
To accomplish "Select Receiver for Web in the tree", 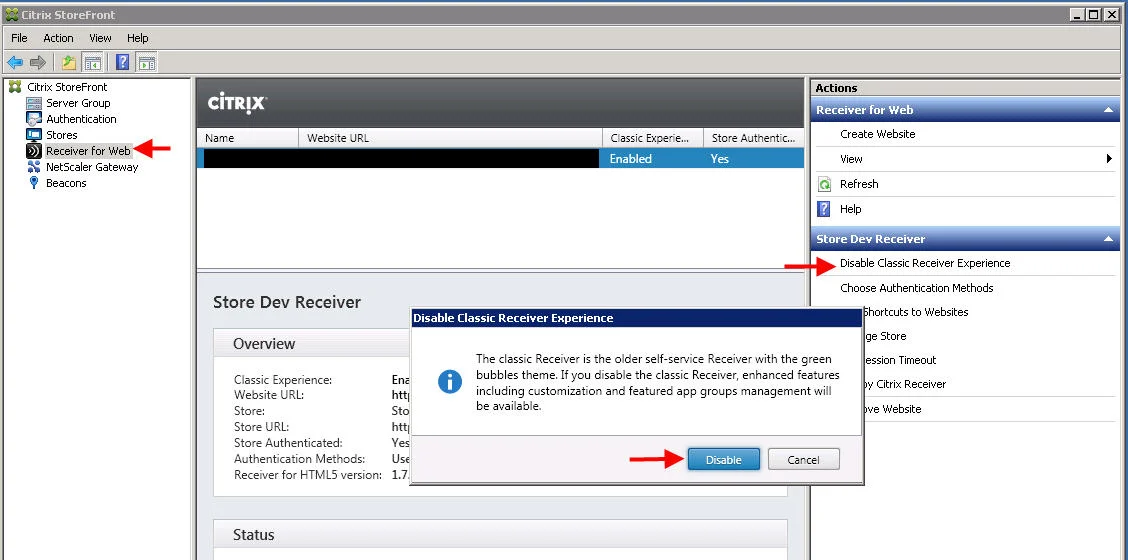I will pos(88,151).
